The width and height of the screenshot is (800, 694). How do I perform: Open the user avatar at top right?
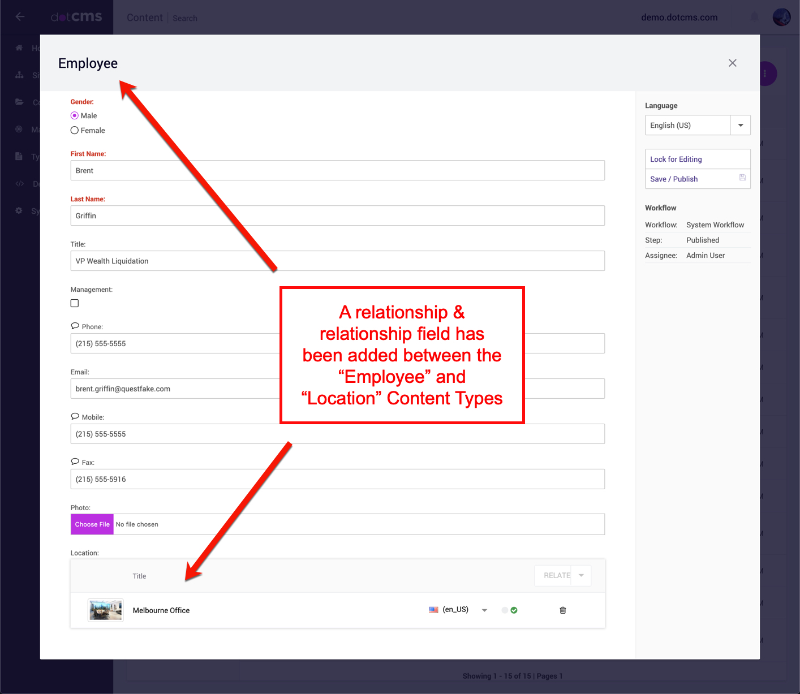click(781, 17)
